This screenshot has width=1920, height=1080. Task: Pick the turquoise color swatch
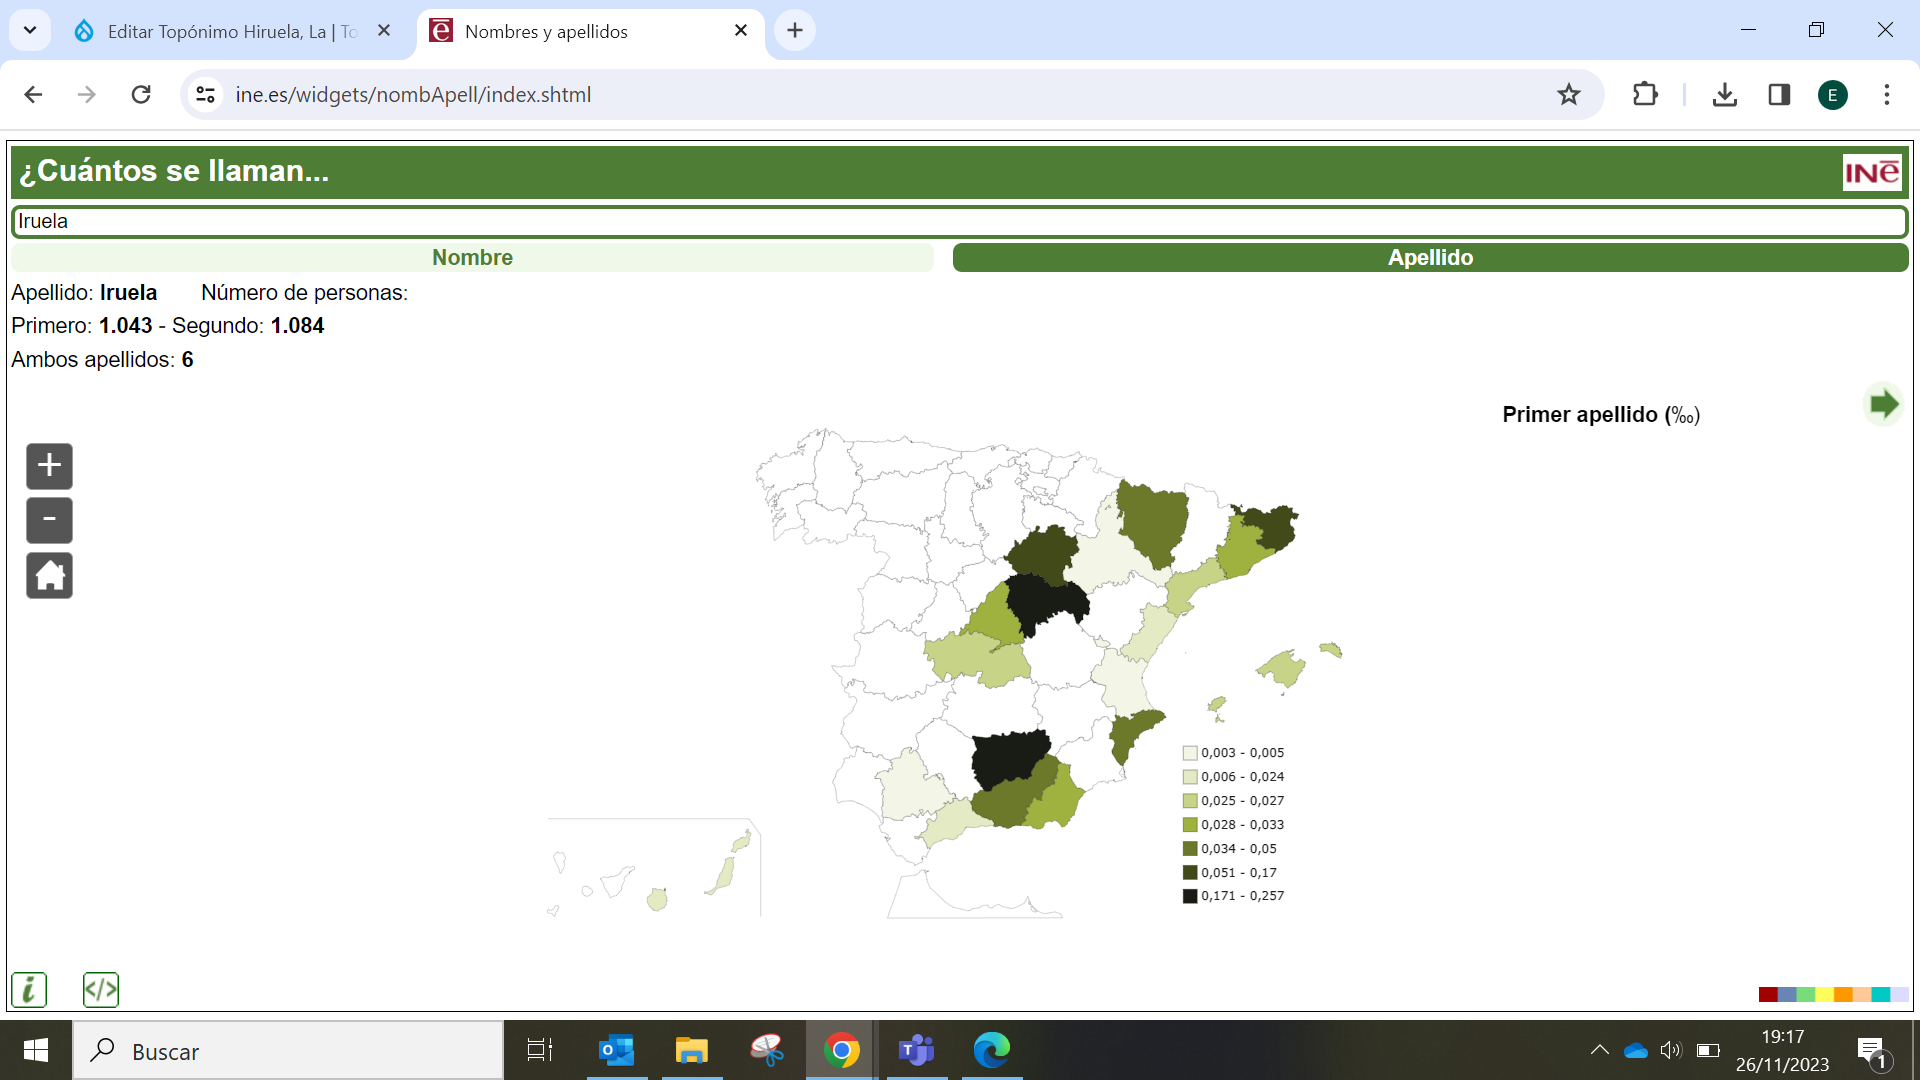pyautogui.click(x=1880, y=994)
